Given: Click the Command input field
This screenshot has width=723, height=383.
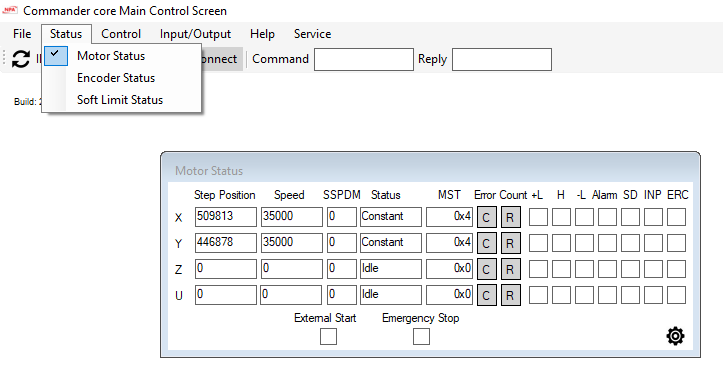Looking at the screenshot, I should point(364,59).
